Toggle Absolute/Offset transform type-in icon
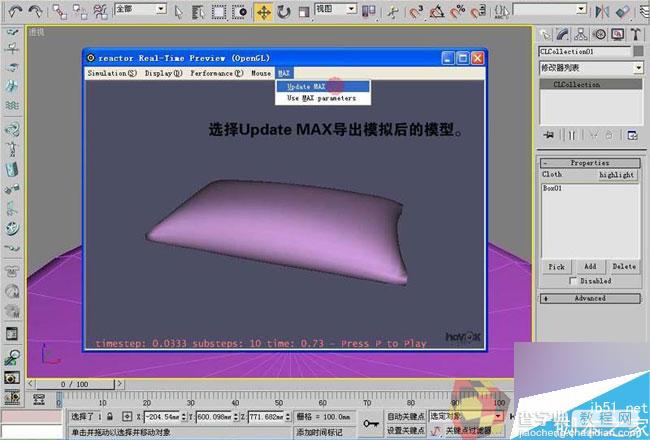This screenshot has width=650, height=440. 127,416
